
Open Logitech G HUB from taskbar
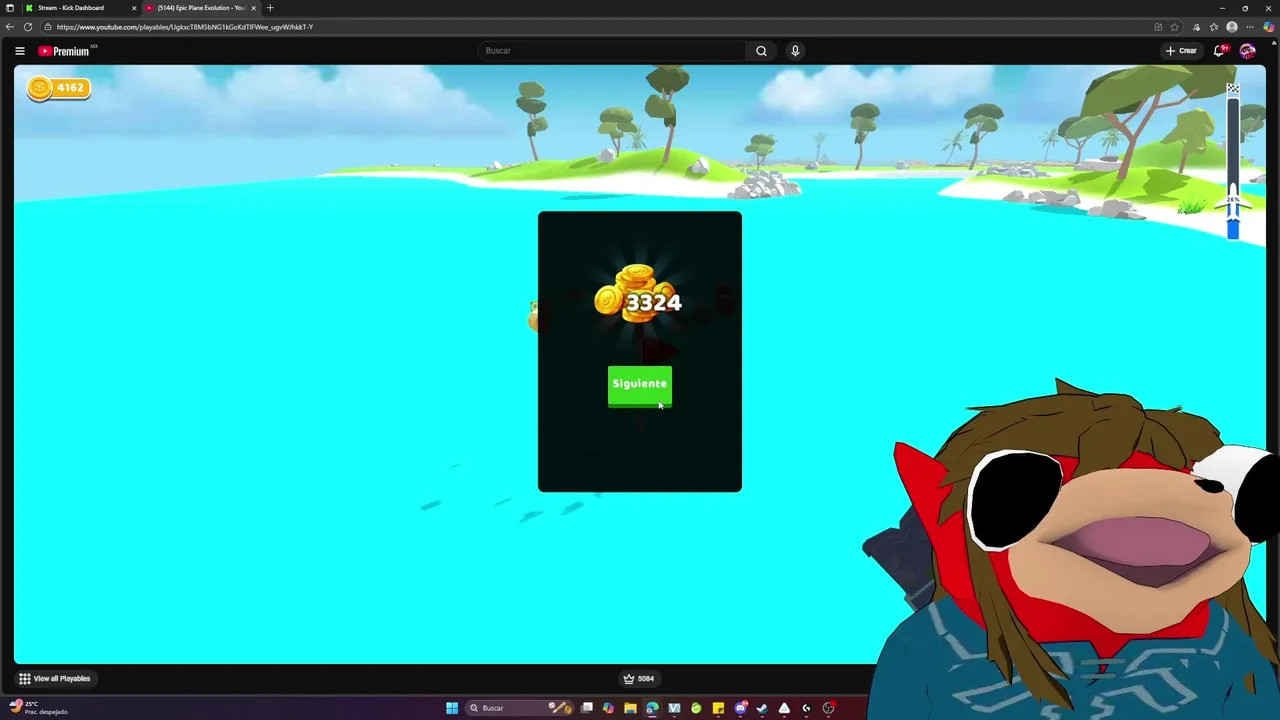[x=806, y=708]
